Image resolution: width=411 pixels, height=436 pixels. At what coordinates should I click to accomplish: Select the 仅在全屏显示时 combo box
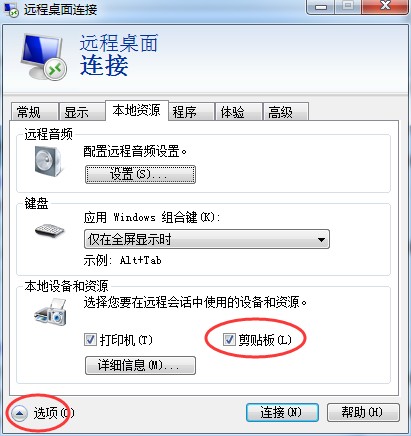click(x=207, y=239)
